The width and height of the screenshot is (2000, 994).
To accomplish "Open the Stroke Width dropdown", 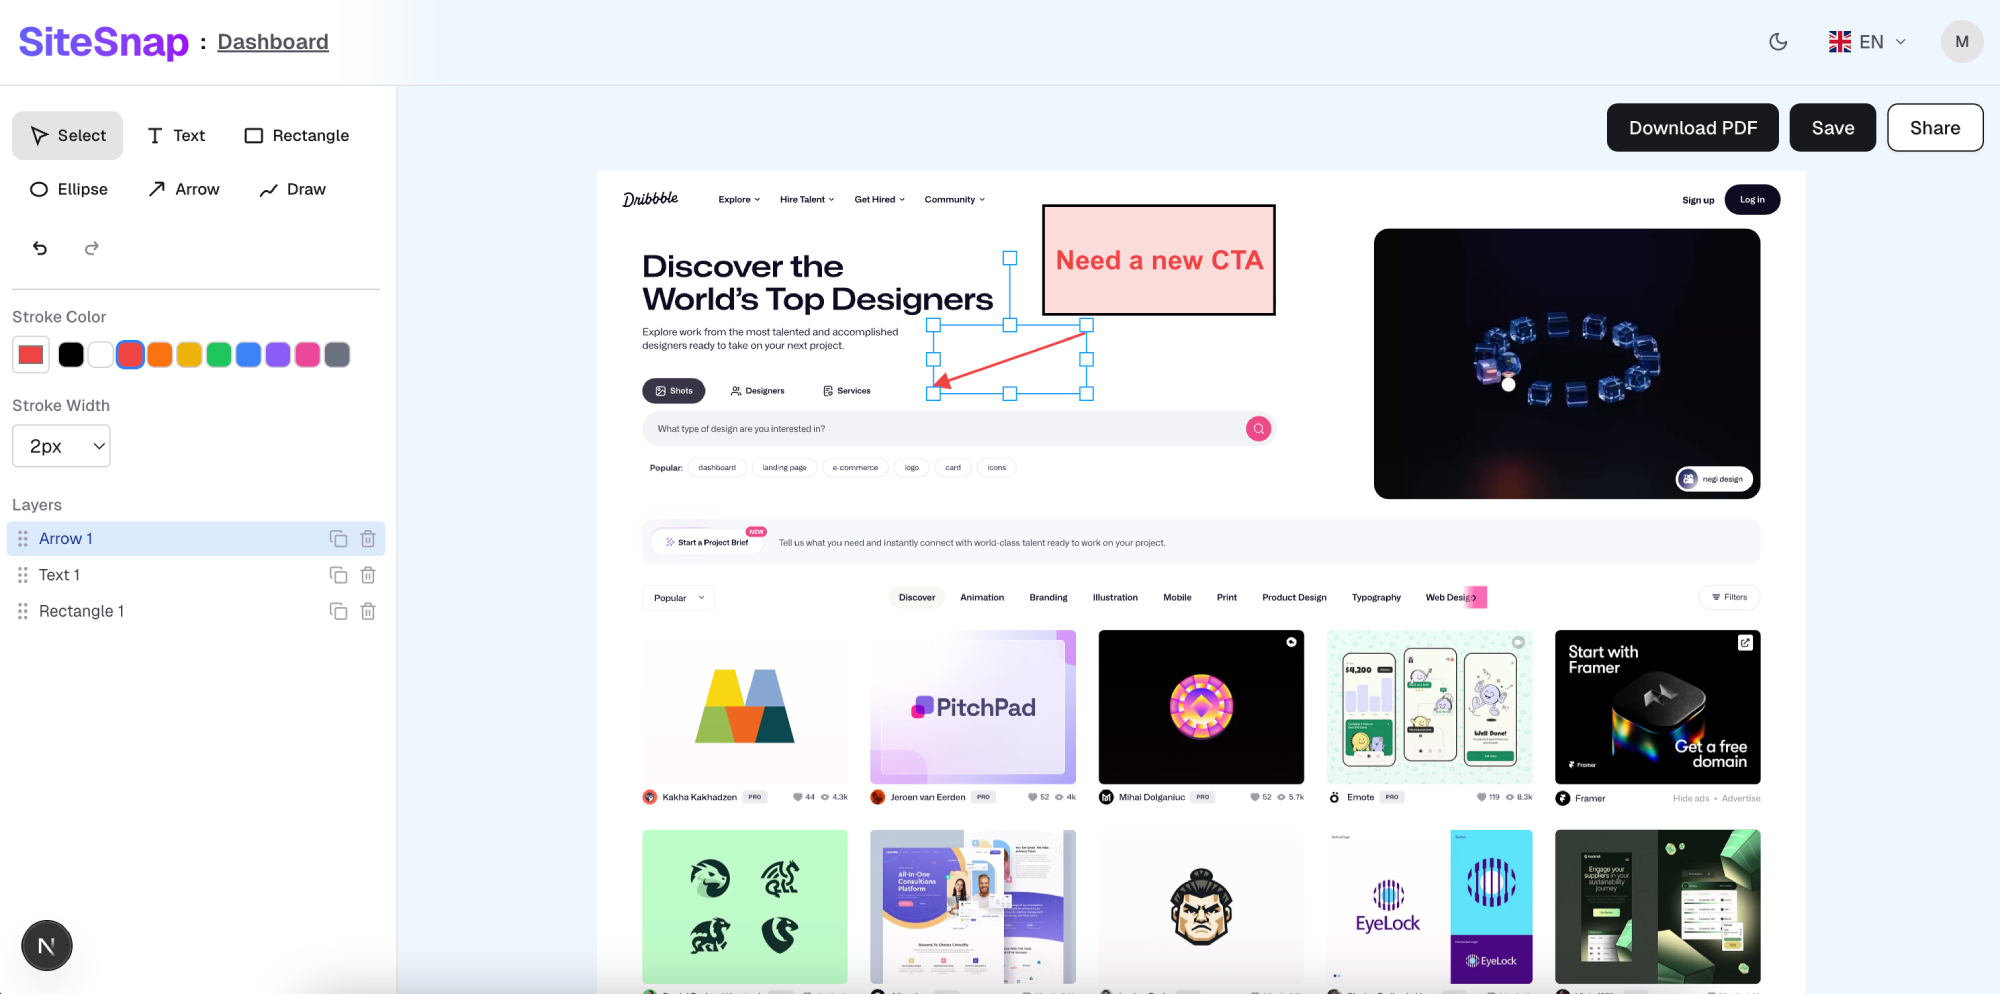I will 61,446.
